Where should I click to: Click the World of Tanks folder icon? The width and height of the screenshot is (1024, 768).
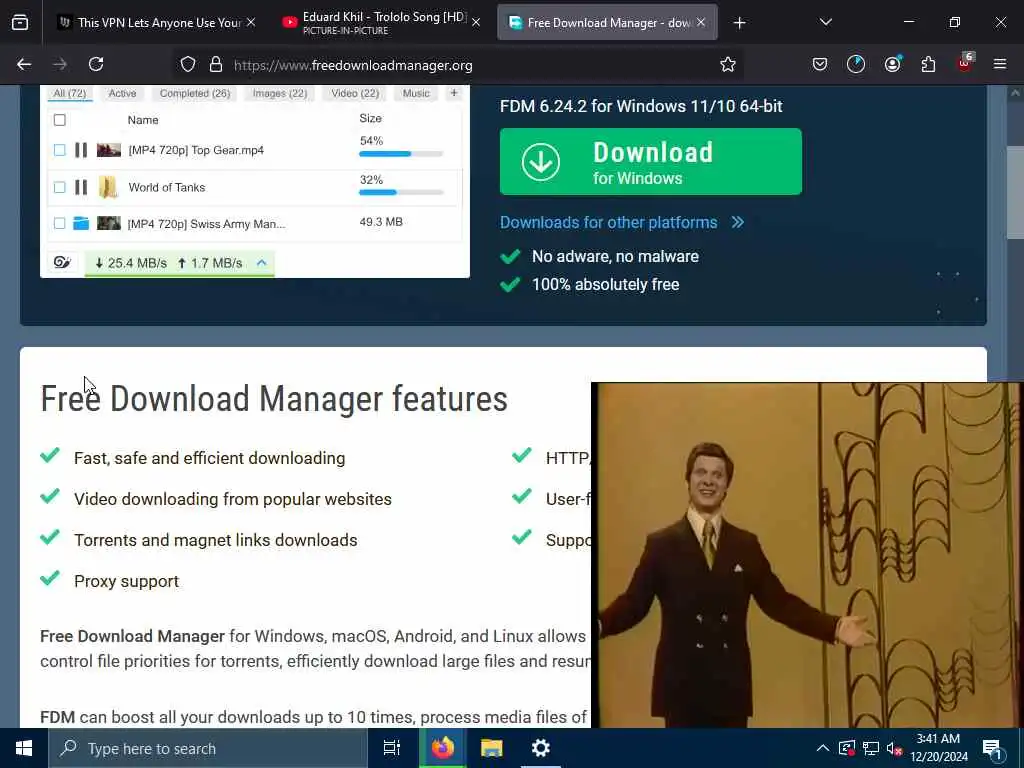(x=108, y=187)
